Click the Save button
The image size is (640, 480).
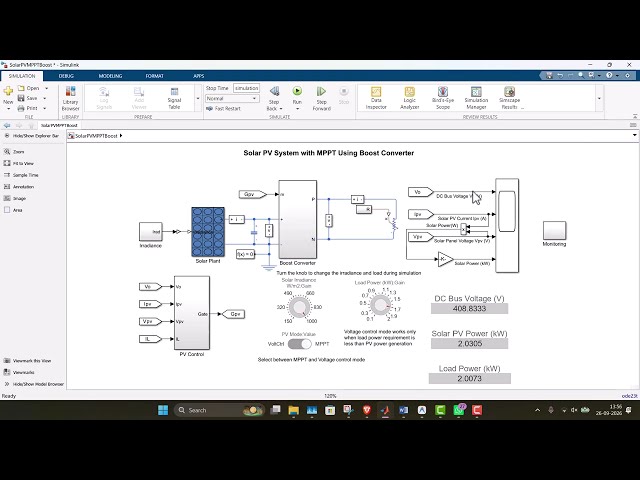pyautogui.click(x=28, y=98)
